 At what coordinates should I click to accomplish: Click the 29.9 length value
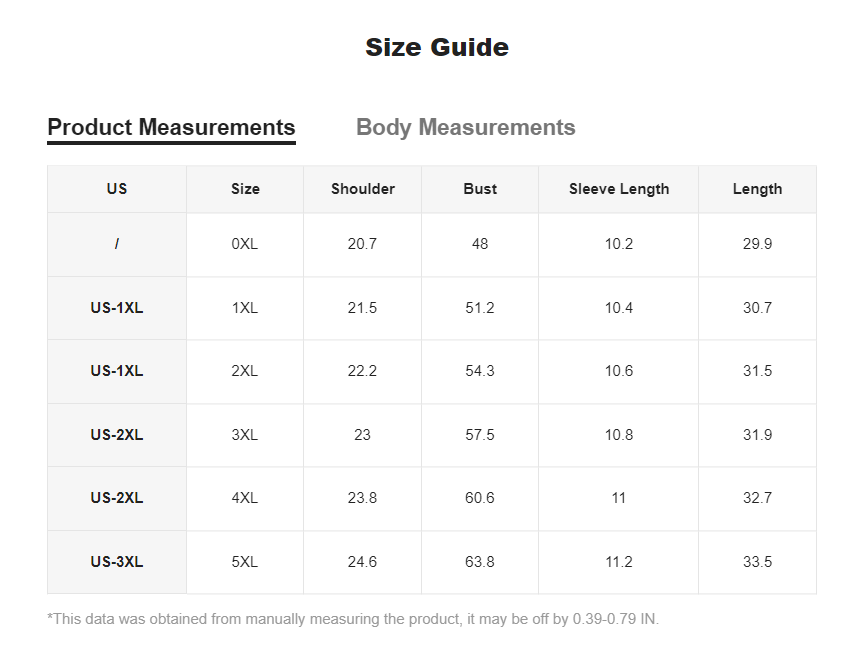click(x=758, y=244)
